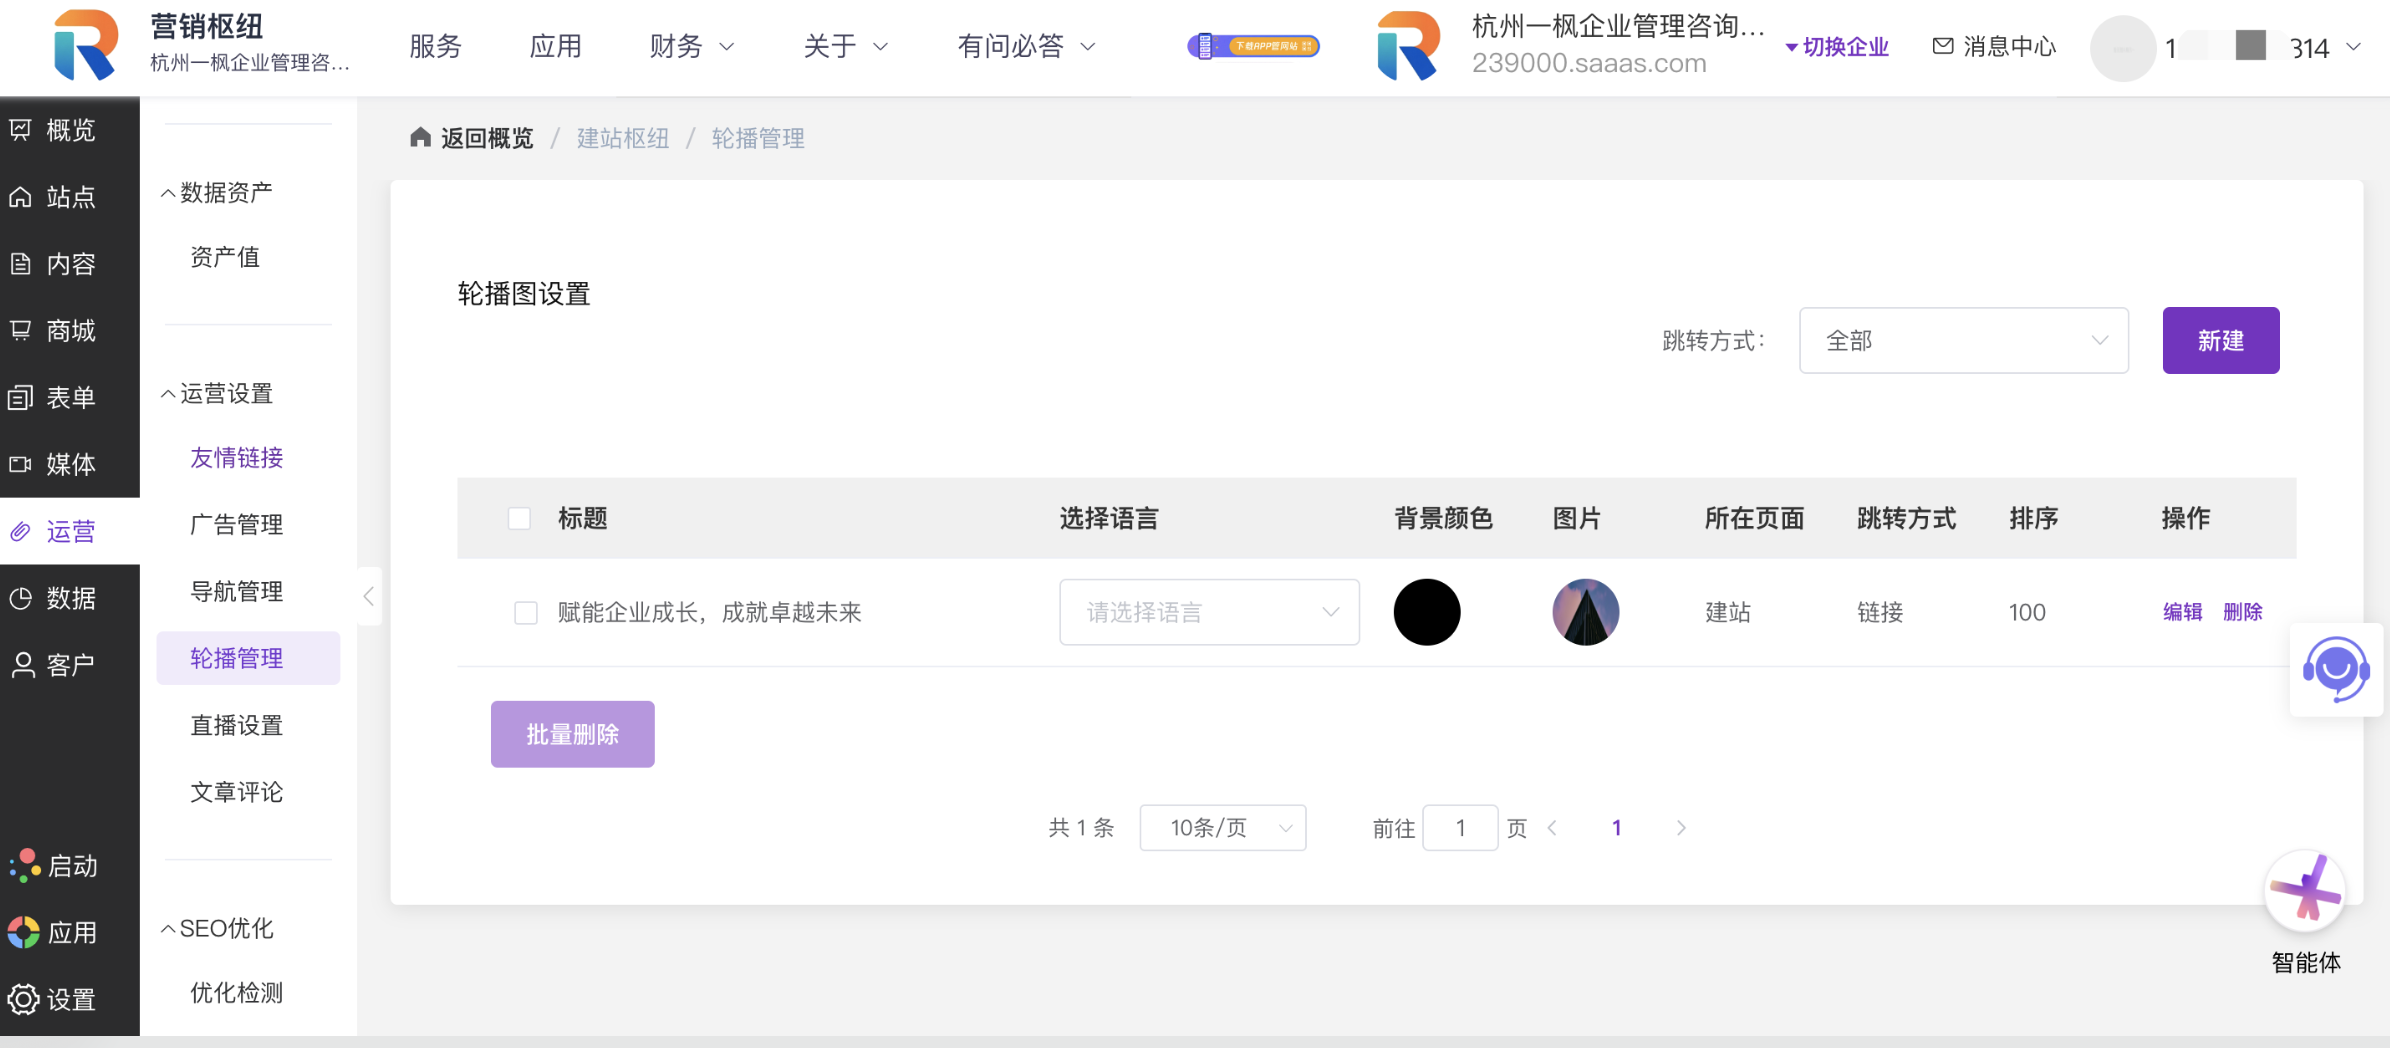This screenshot has width=2390, height=1048.
Task: Toggle the select-all checkbox in table header
Action: [519, 518]
